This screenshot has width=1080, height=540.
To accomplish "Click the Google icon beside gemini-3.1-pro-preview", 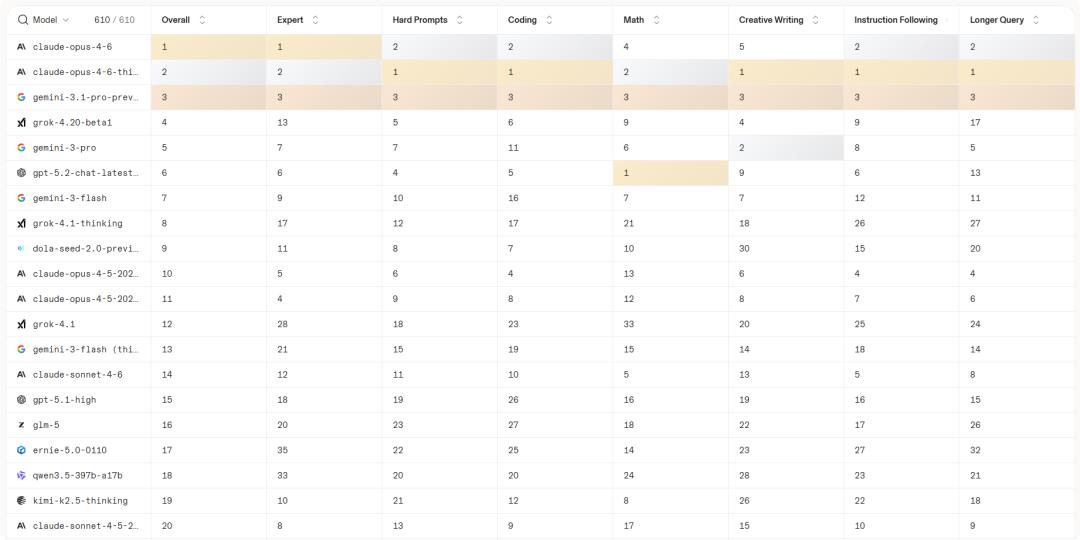I will click(x=21, y=97).
